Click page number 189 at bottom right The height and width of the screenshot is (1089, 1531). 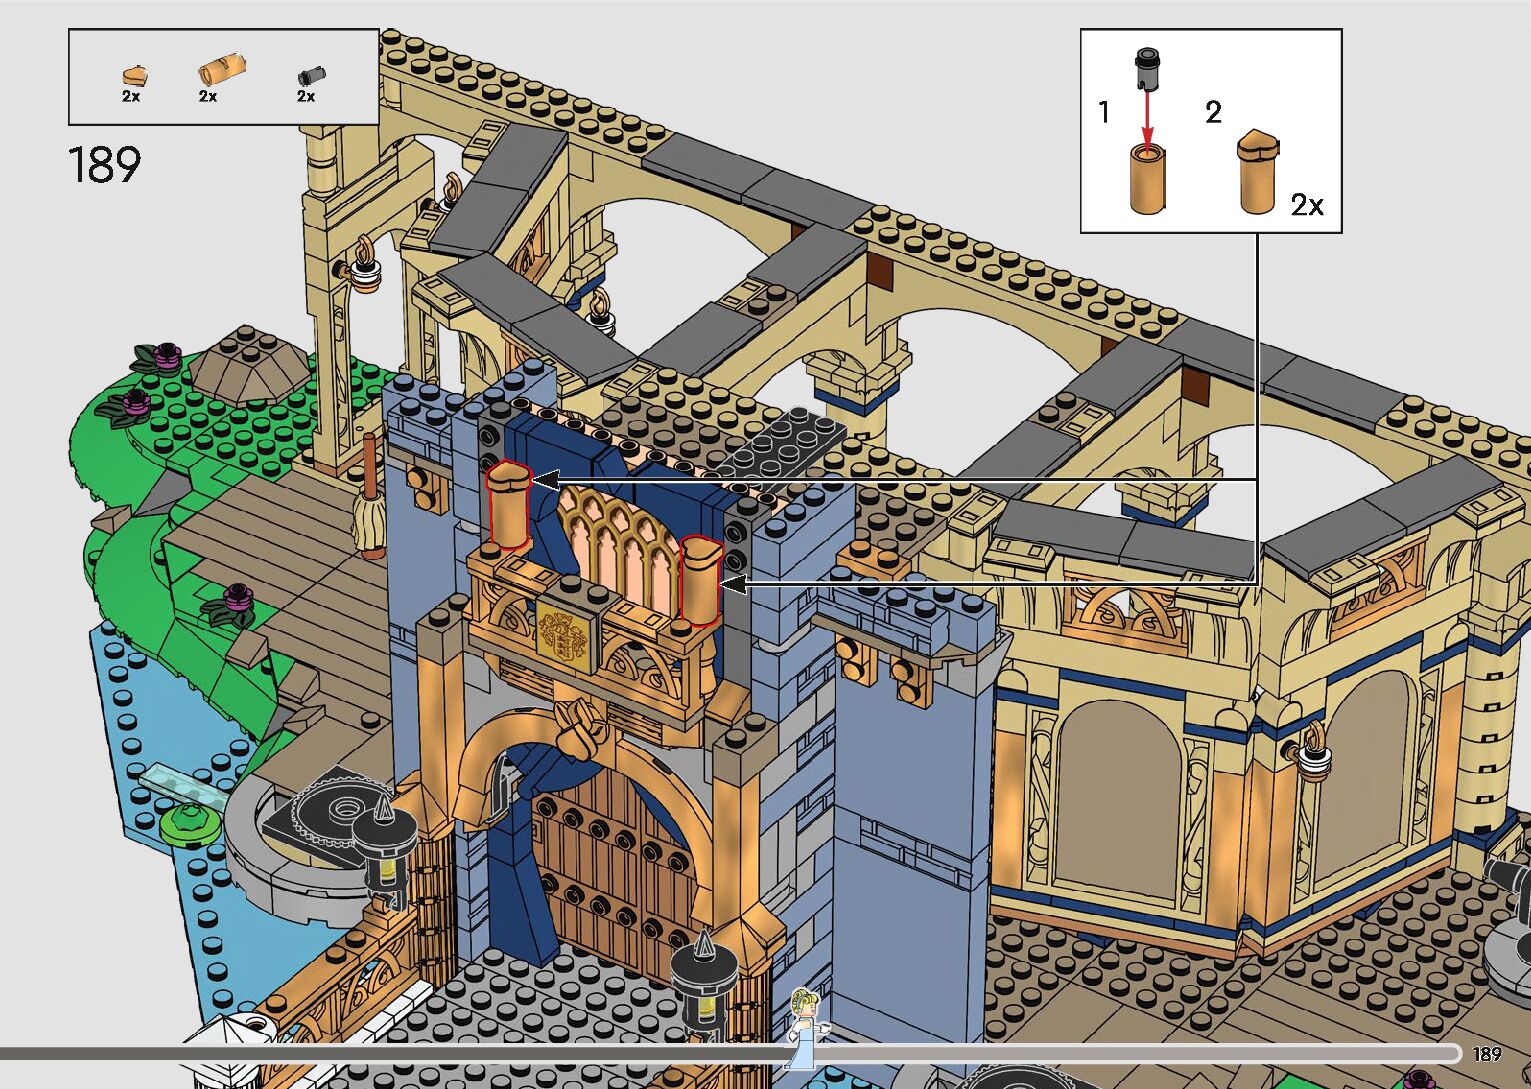point(1486,1054)
